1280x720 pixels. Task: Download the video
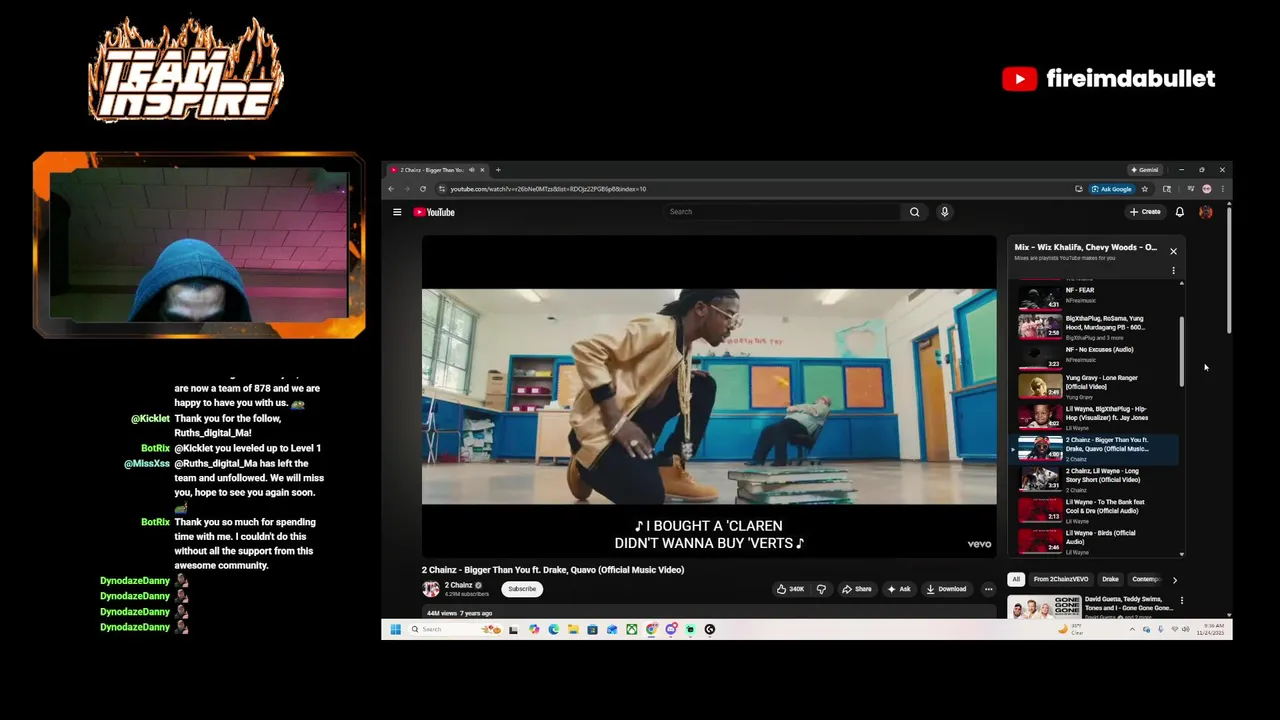(946, 589)
